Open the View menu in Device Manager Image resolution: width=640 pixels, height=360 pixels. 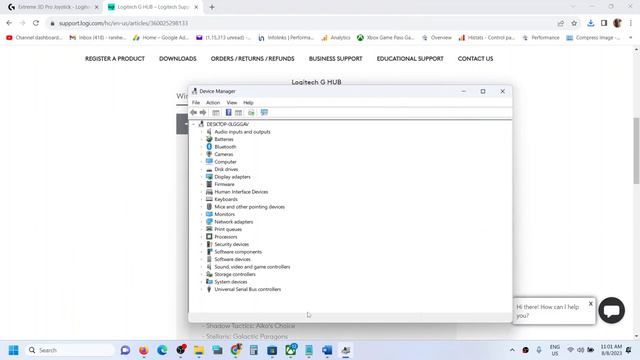(x=231, y=103)
